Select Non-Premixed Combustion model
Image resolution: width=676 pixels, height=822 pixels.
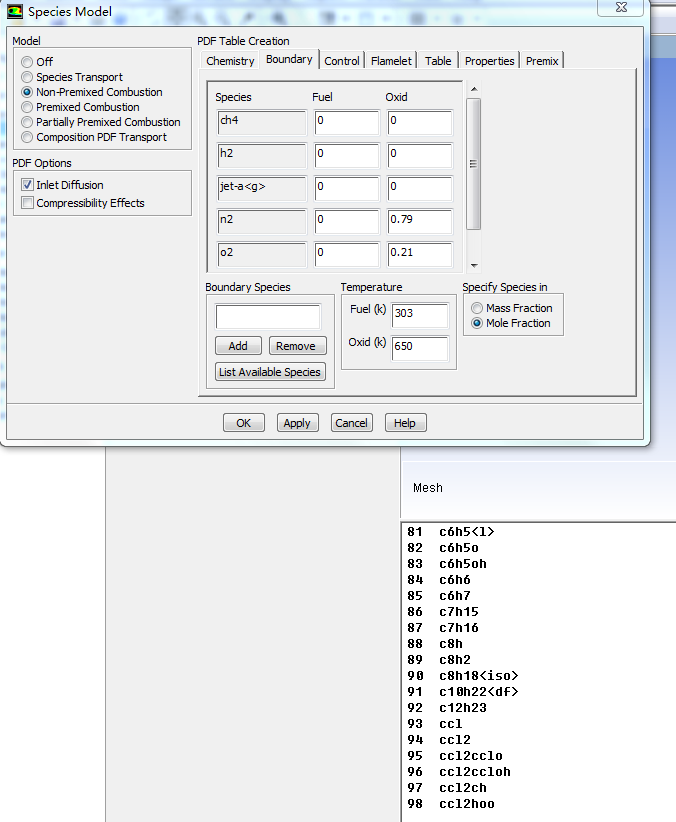tap(27, 92)
